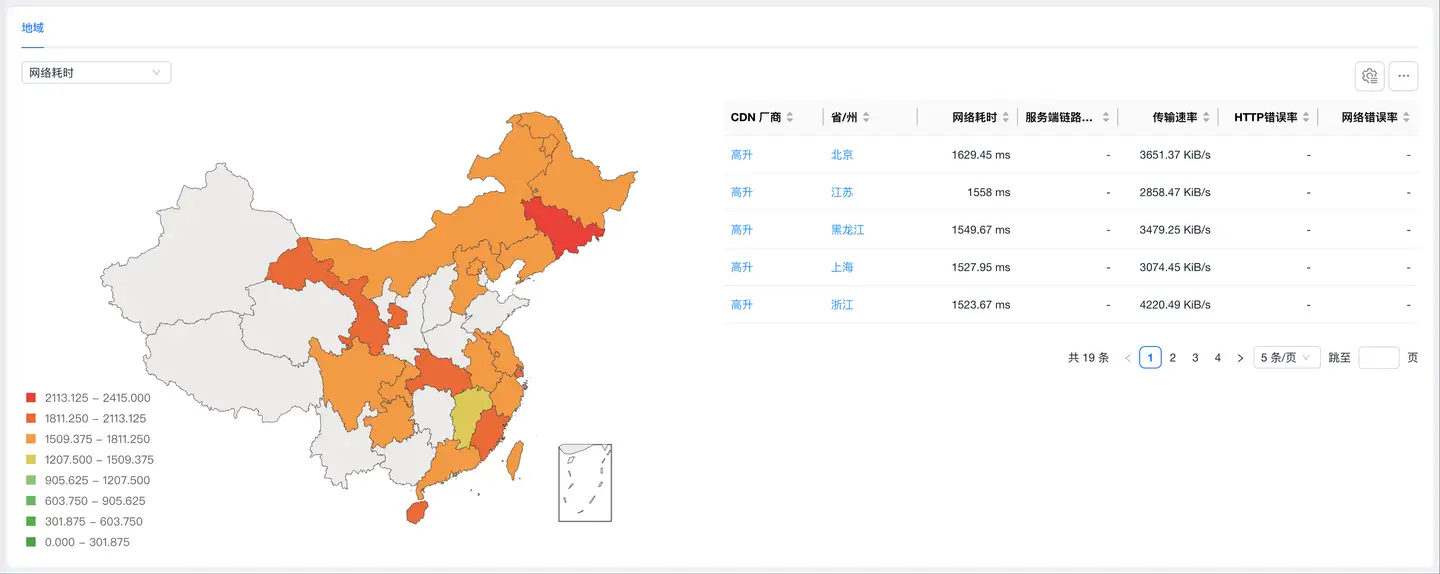1440x574 pixels.
Task: Open the 北京 province link
Action: (842, 155)
